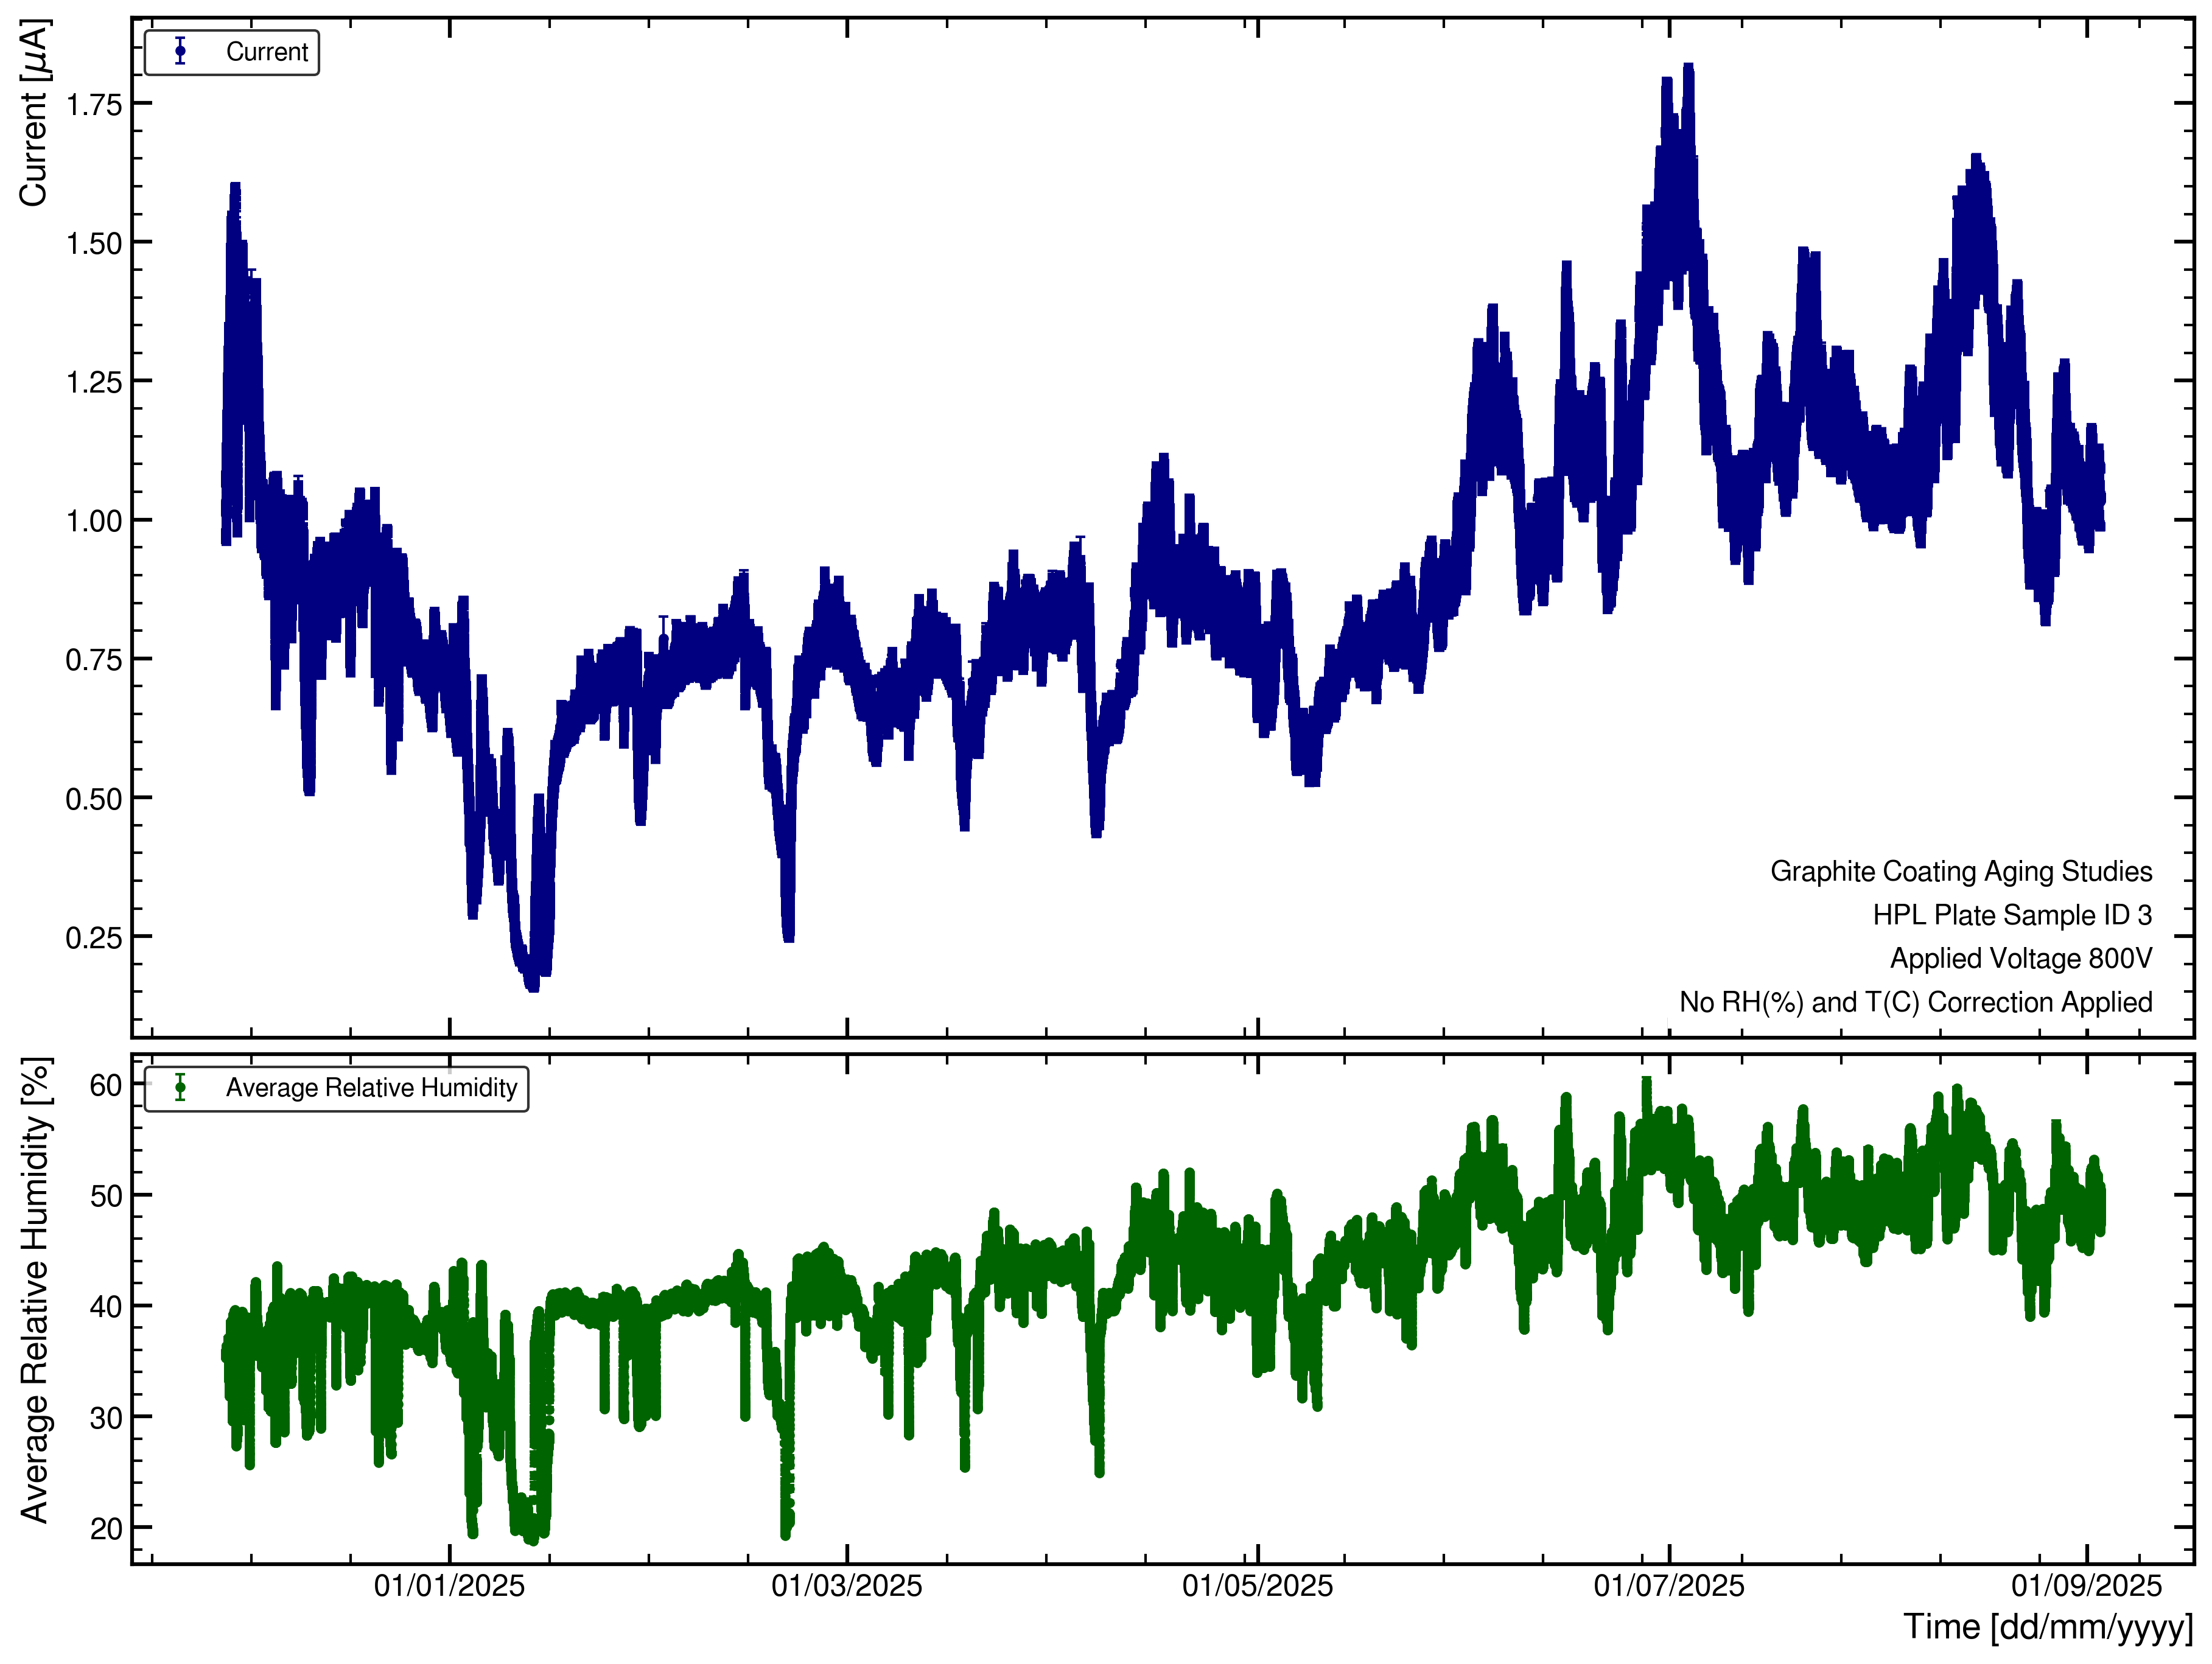Click the 60 tick label on the humidity axis
The image size is (2212, 1664).
[106, 1085]
